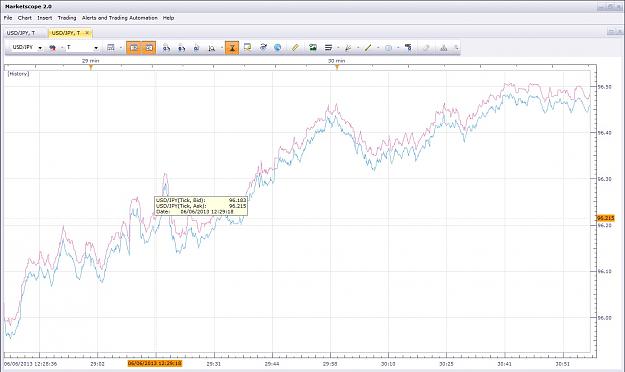Open the magnifier zoom dropdown arrow
The image size is (625, 372).
[x=222, y=48]
